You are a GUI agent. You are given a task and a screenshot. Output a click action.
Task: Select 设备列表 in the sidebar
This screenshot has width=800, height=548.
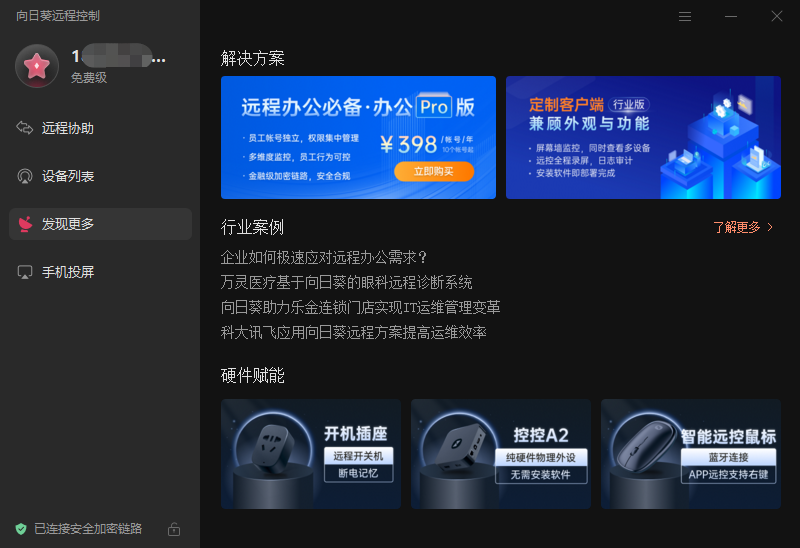tap(68, 176)
